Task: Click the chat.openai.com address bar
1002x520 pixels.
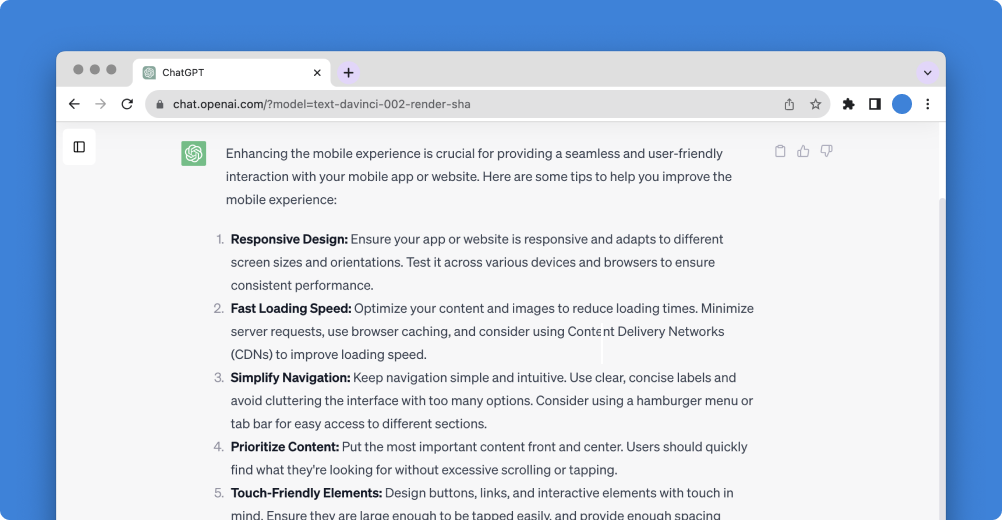Action: point(450,104)
